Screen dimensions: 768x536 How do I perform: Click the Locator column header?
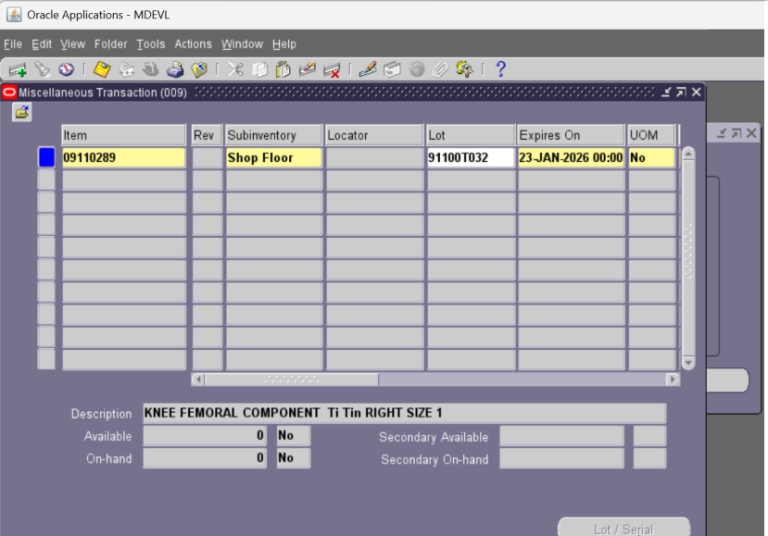[x=374, y=135]
